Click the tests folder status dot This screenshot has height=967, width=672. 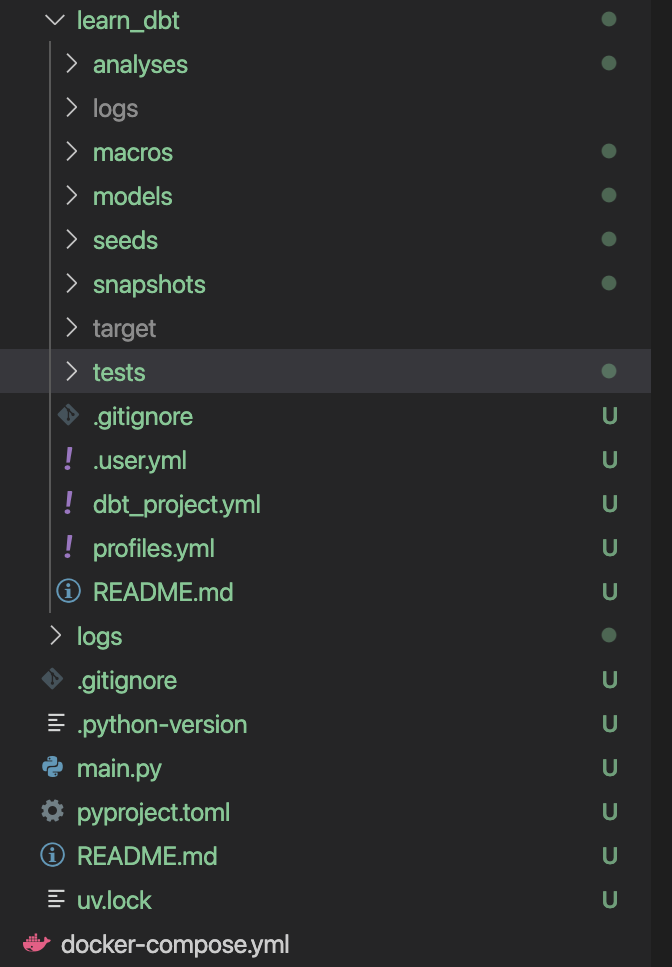pos(609,371)
